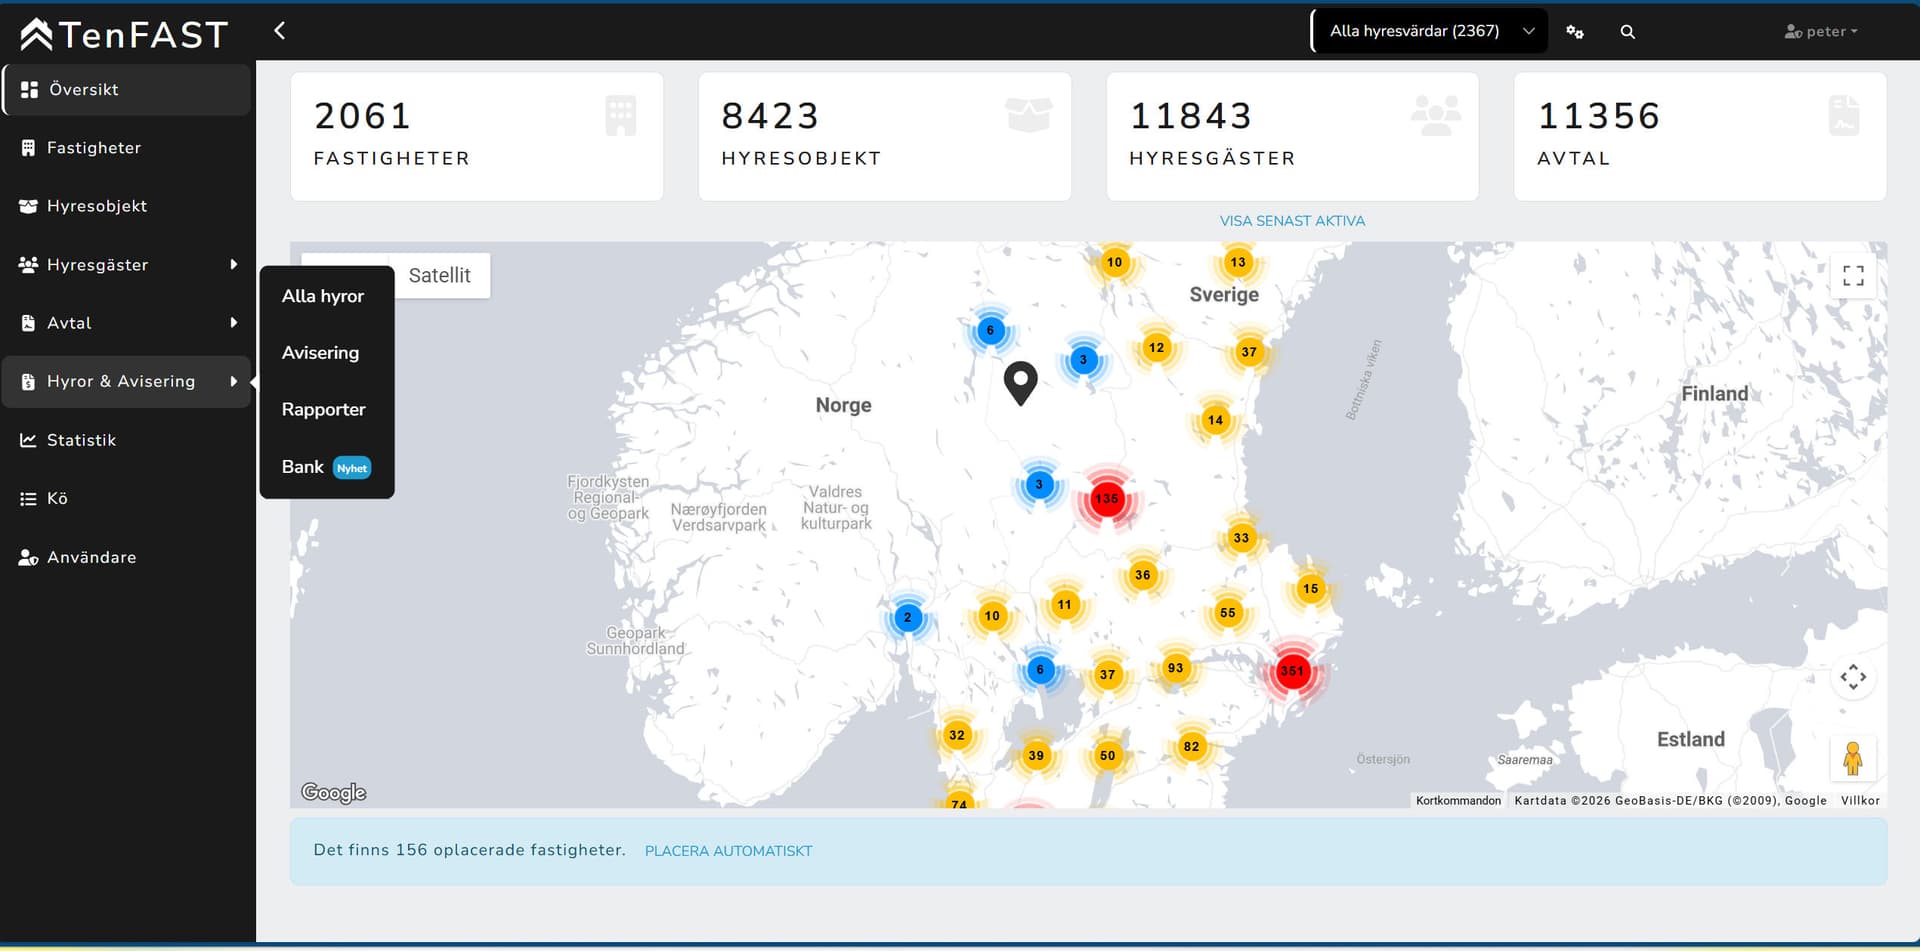Open search with the magnifier icon
Viewport: 1920px width, 951px height.
click(1628, 32)
